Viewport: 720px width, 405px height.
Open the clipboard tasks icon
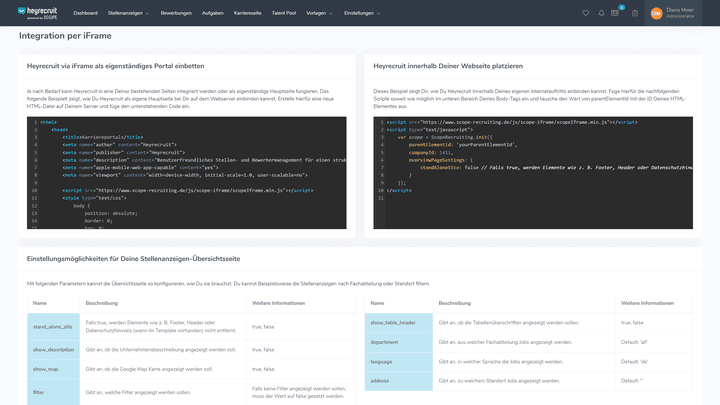pos(635,13)
